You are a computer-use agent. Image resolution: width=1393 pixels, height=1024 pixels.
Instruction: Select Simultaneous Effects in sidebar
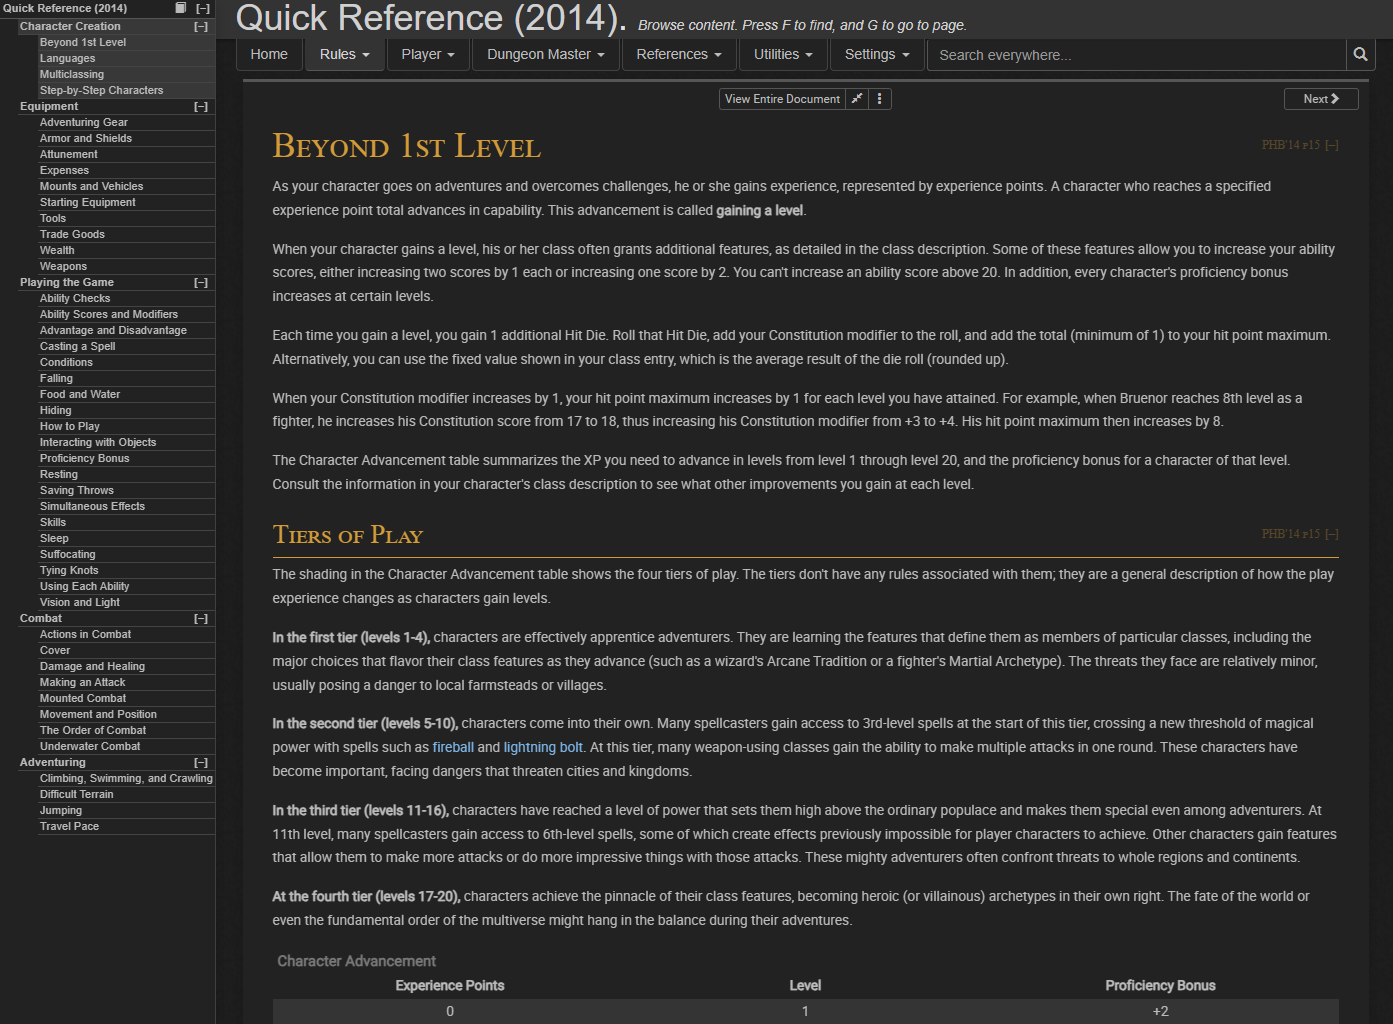click(x=127, y=507)
